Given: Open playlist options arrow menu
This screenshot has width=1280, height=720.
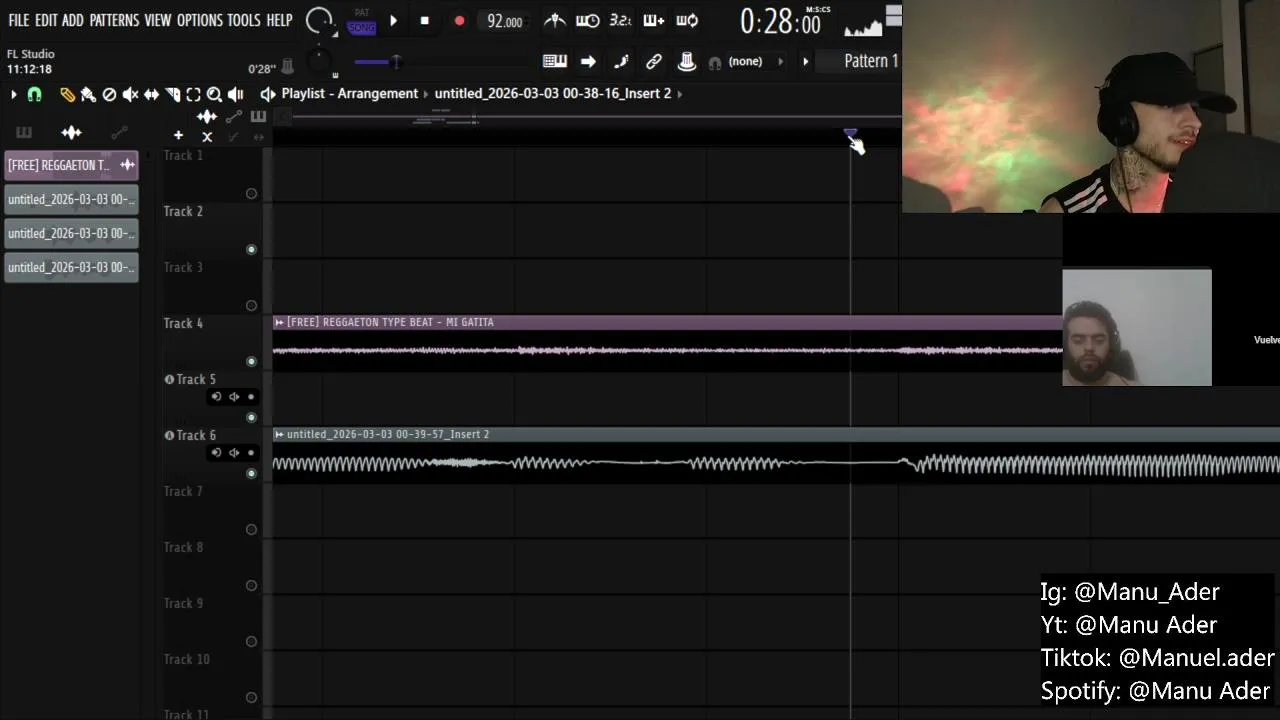Looking at the screenshot, I should (x=13, y=94).
